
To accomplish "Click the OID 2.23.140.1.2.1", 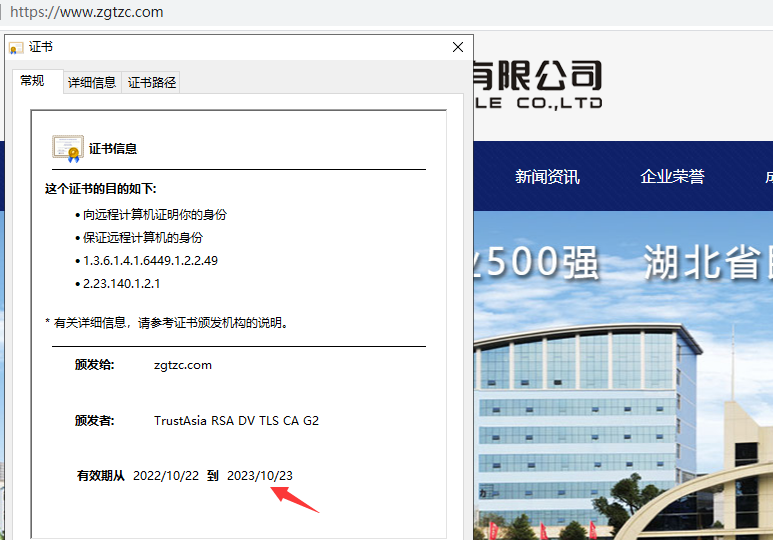I will [x=121, y=284].
